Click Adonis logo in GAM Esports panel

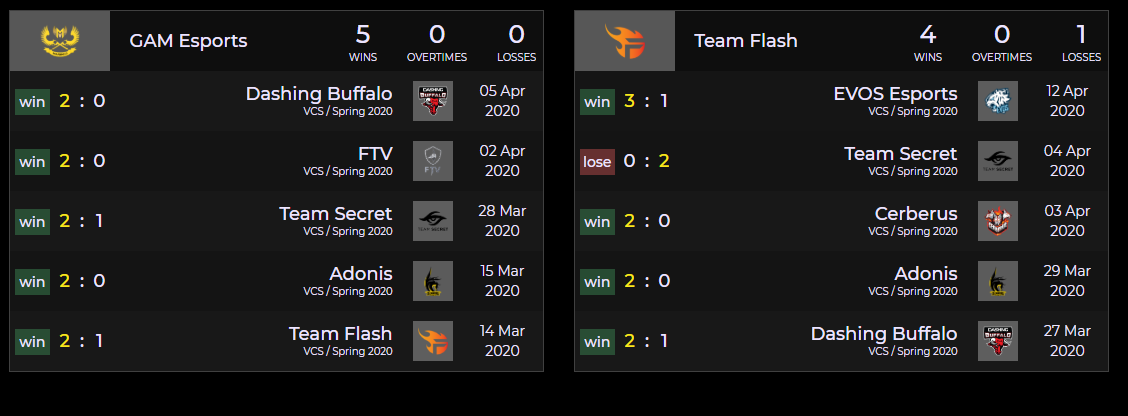[433, 281]
